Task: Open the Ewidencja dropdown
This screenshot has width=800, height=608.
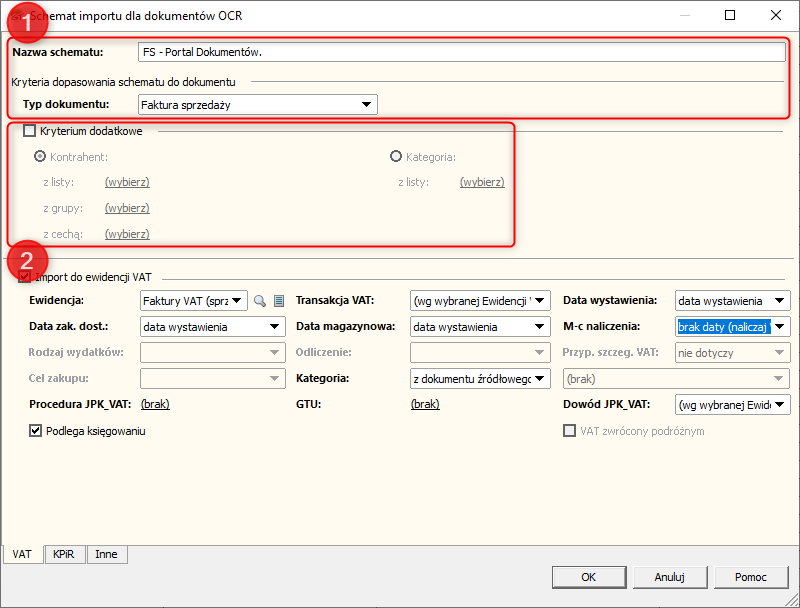Action: (x=194, y=301)
